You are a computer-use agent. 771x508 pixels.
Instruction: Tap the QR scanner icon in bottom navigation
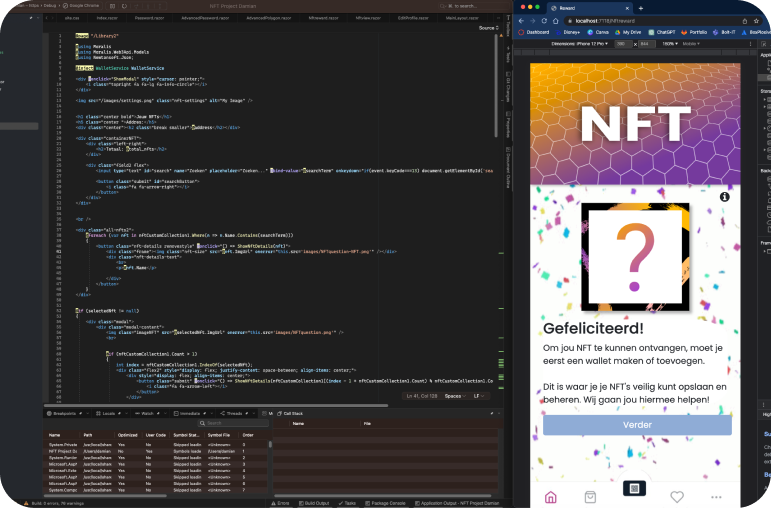pos(633,489)
